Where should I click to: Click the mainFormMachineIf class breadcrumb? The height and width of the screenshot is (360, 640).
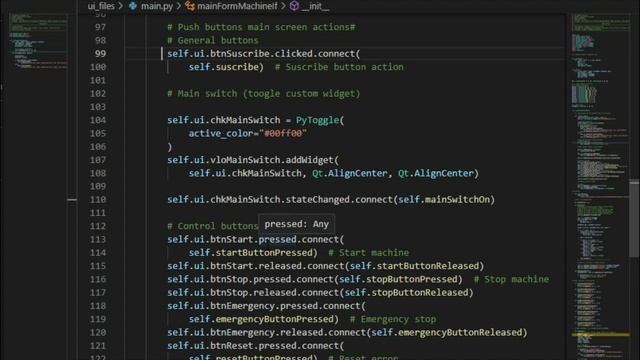(x=237, y=6)
